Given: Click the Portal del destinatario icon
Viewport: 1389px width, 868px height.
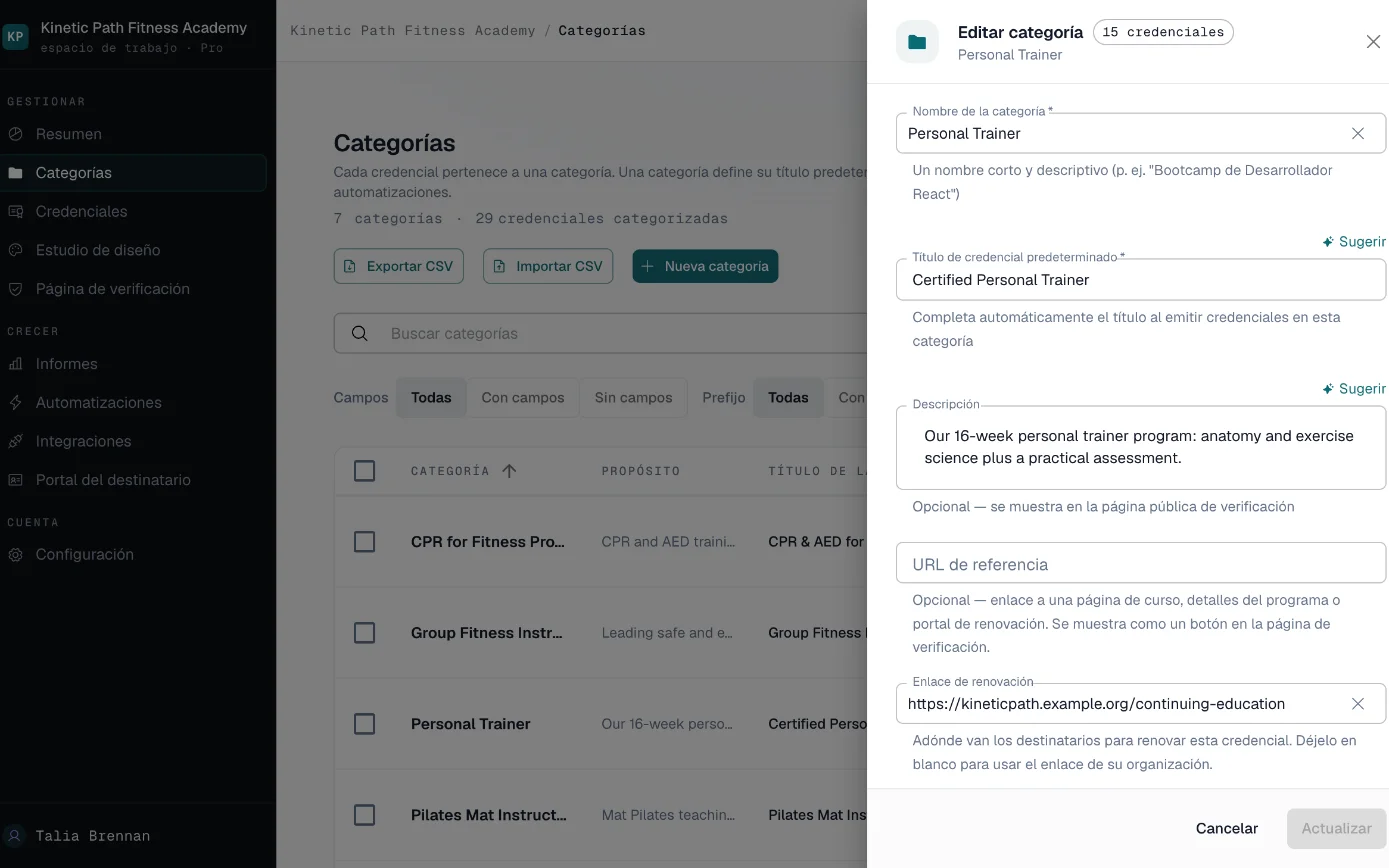Looking at the screenshot, I should tap(15, 480).
